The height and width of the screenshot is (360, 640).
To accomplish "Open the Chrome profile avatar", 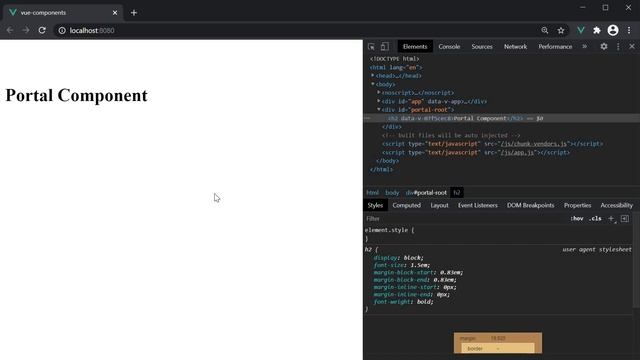I will point(613,30).
